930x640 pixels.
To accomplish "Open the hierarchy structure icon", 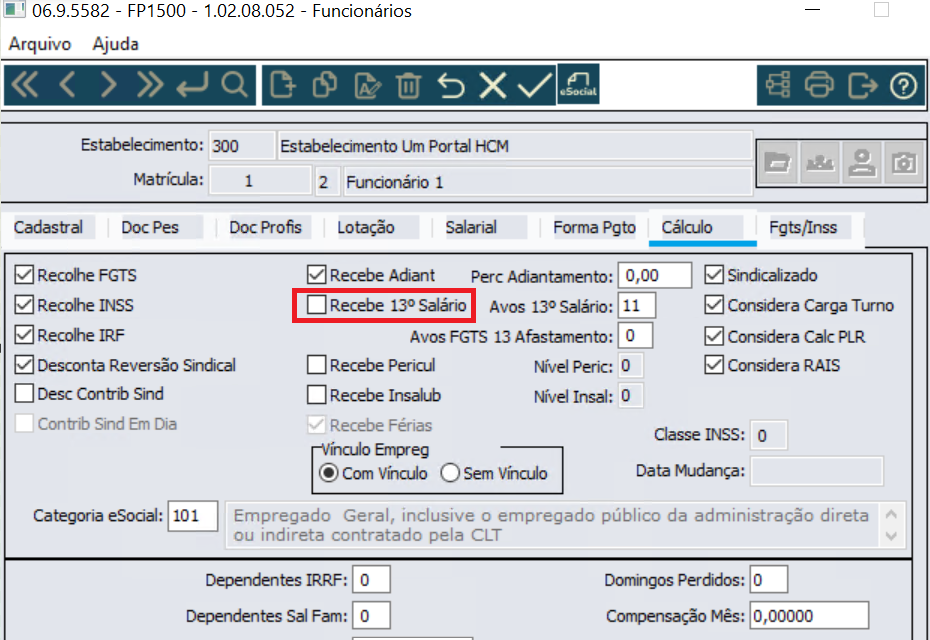I will (x=778, y=85).
